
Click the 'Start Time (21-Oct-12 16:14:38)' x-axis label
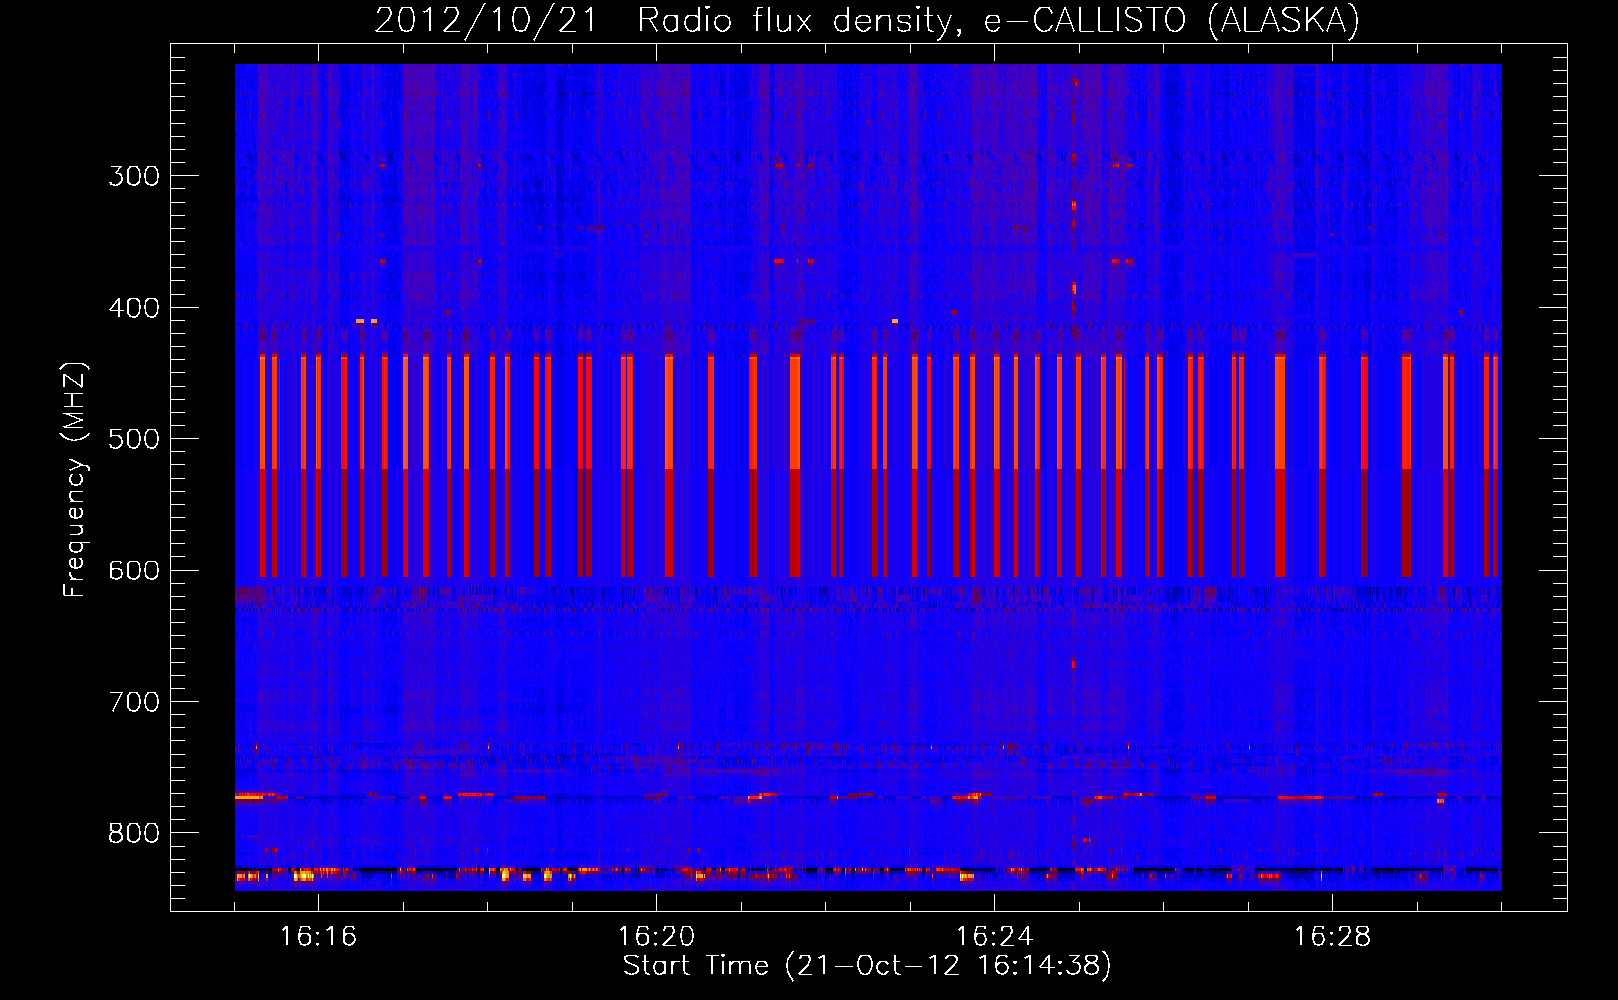click(x=867, y=966)
